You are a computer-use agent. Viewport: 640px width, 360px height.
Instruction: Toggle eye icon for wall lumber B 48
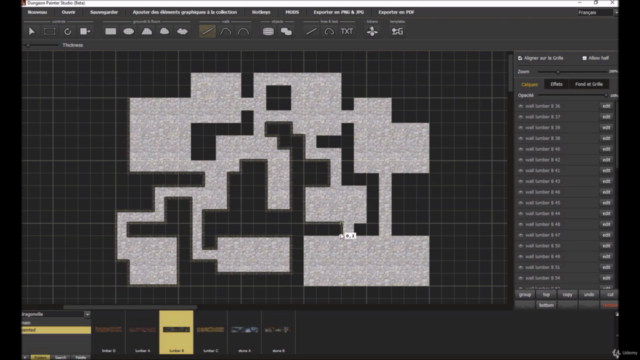click(520, 224)
